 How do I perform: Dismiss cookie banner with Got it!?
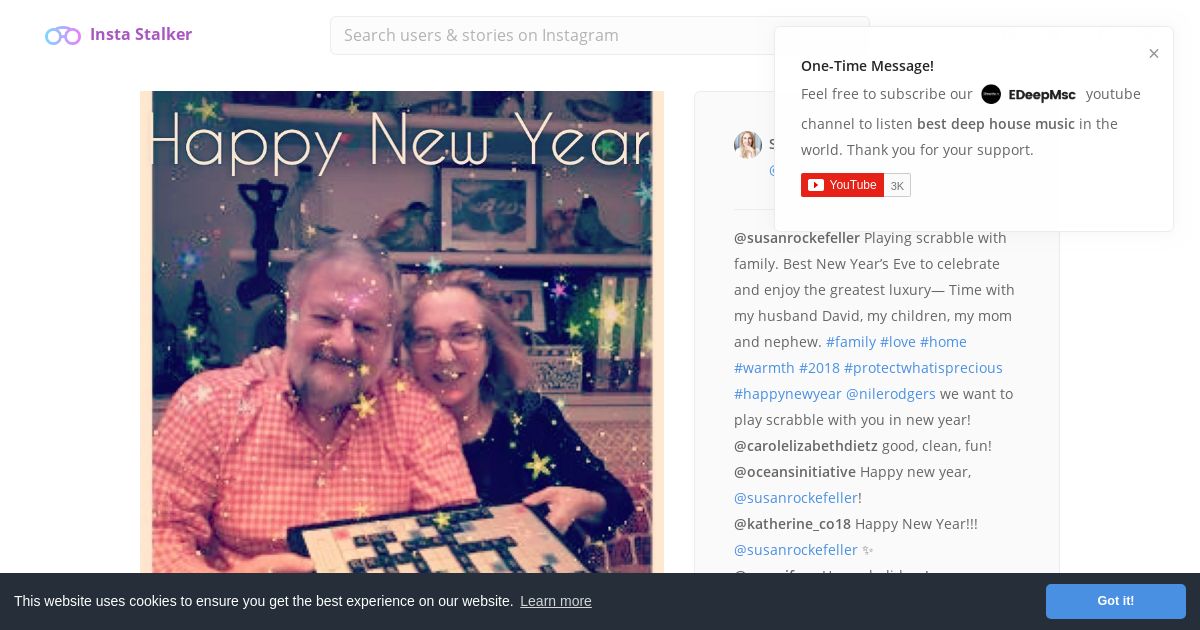1116,601
